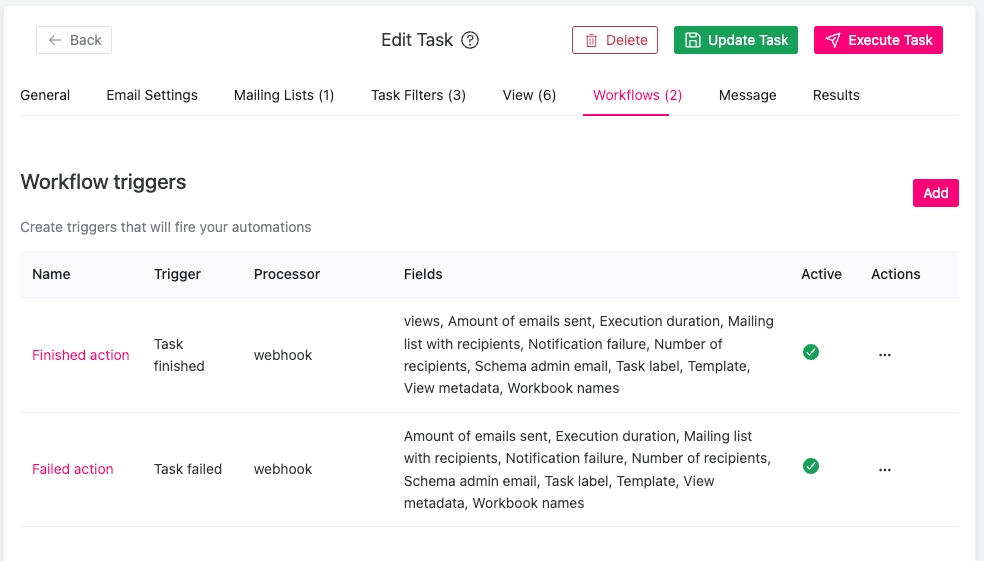
Task: Click active checkmark for Finished action row
Action: [811, 352]
